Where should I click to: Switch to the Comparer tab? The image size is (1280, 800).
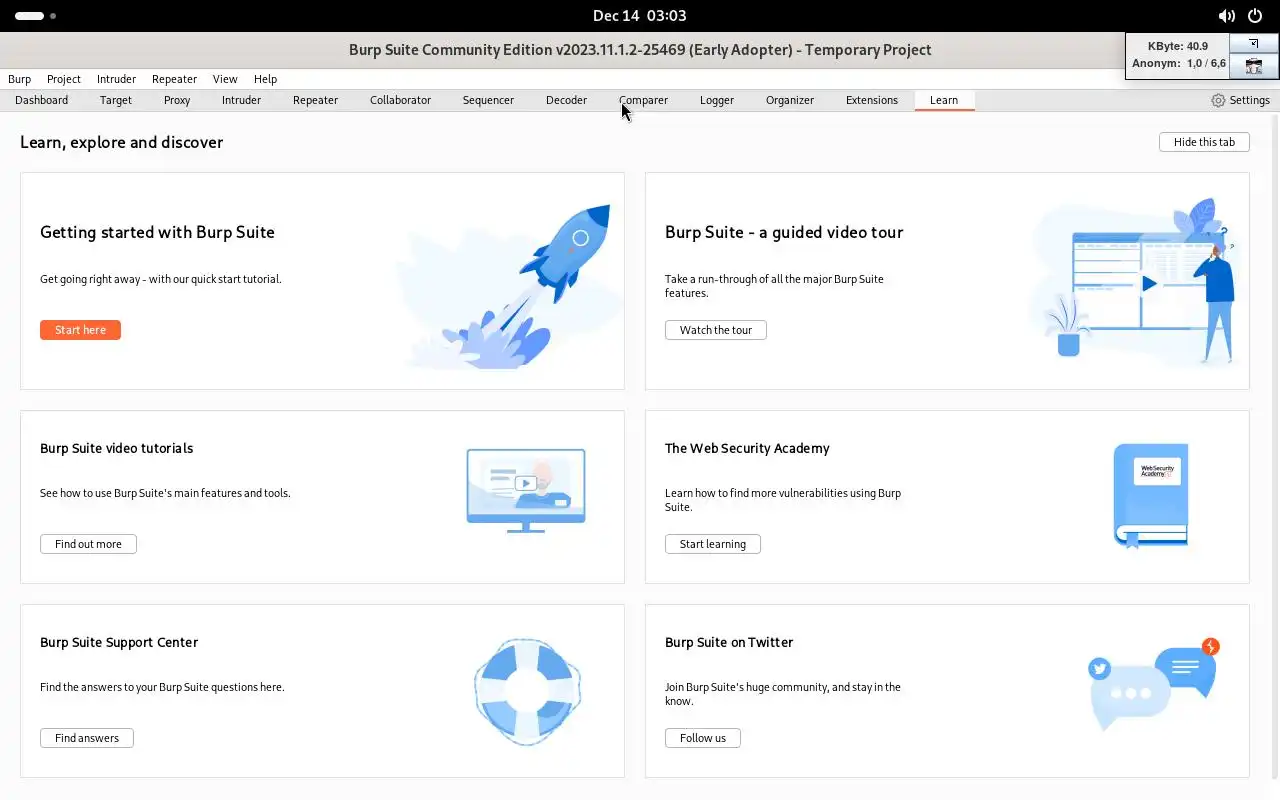pyautogui.click(x=643, y=100)
